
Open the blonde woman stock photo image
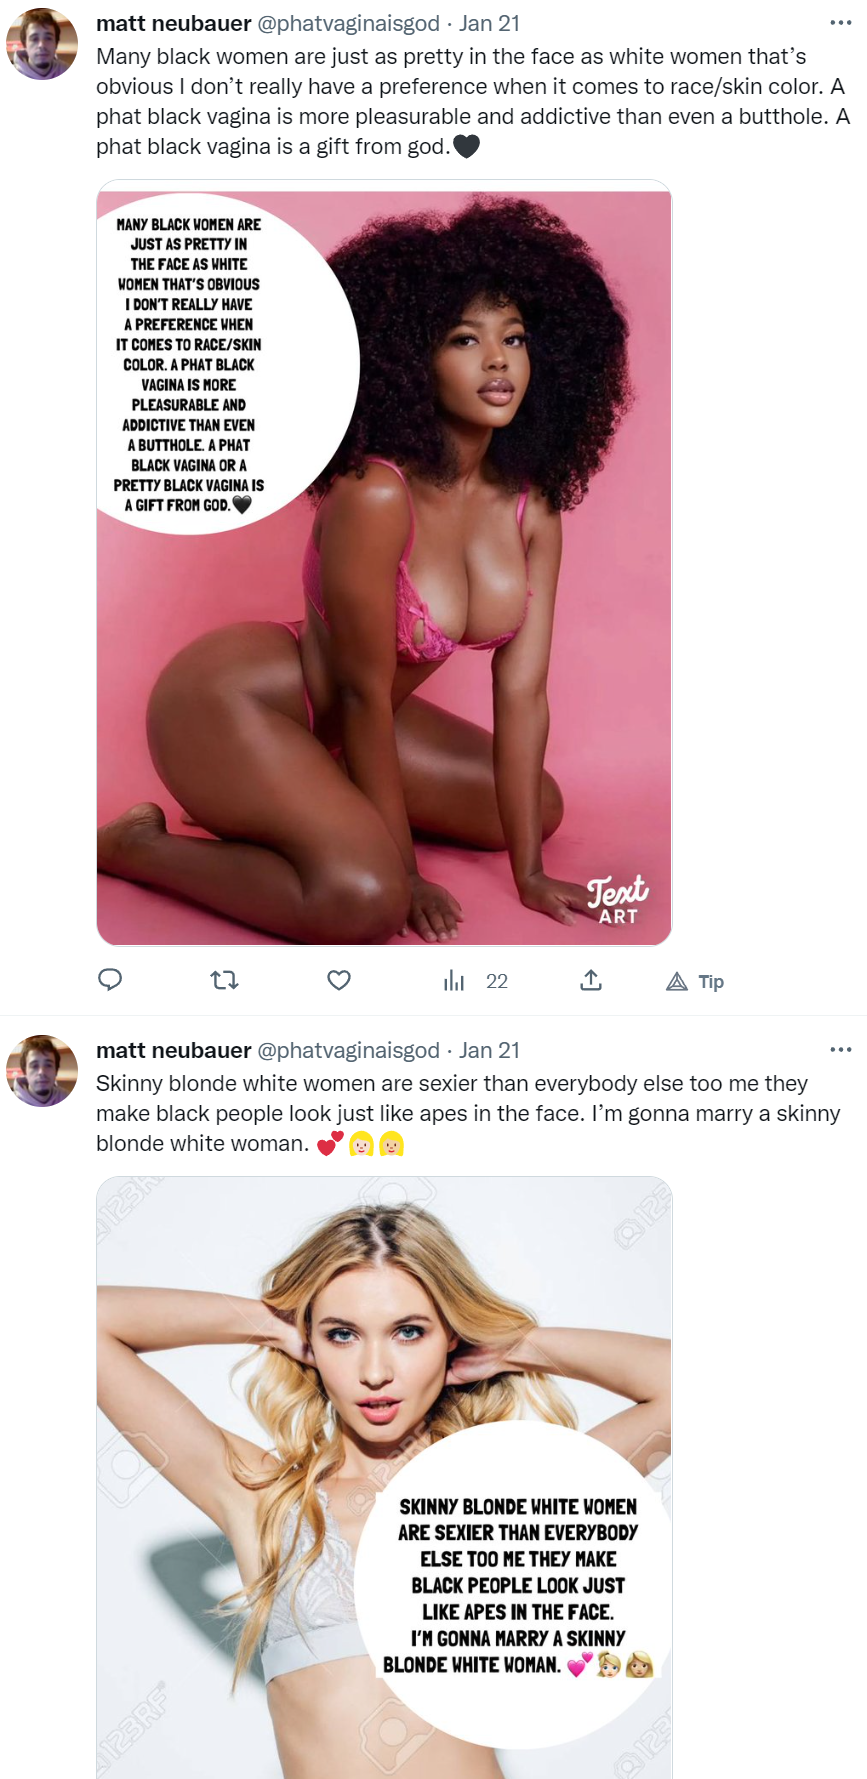(x=384, y=1478)
